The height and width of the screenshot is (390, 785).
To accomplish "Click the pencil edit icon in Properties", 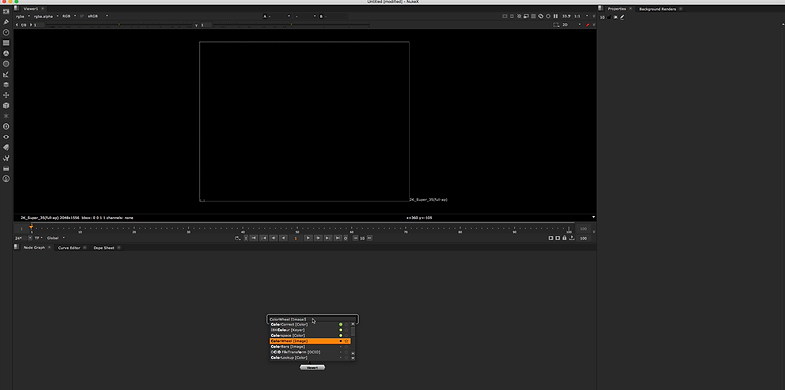I will coord(622,17).
